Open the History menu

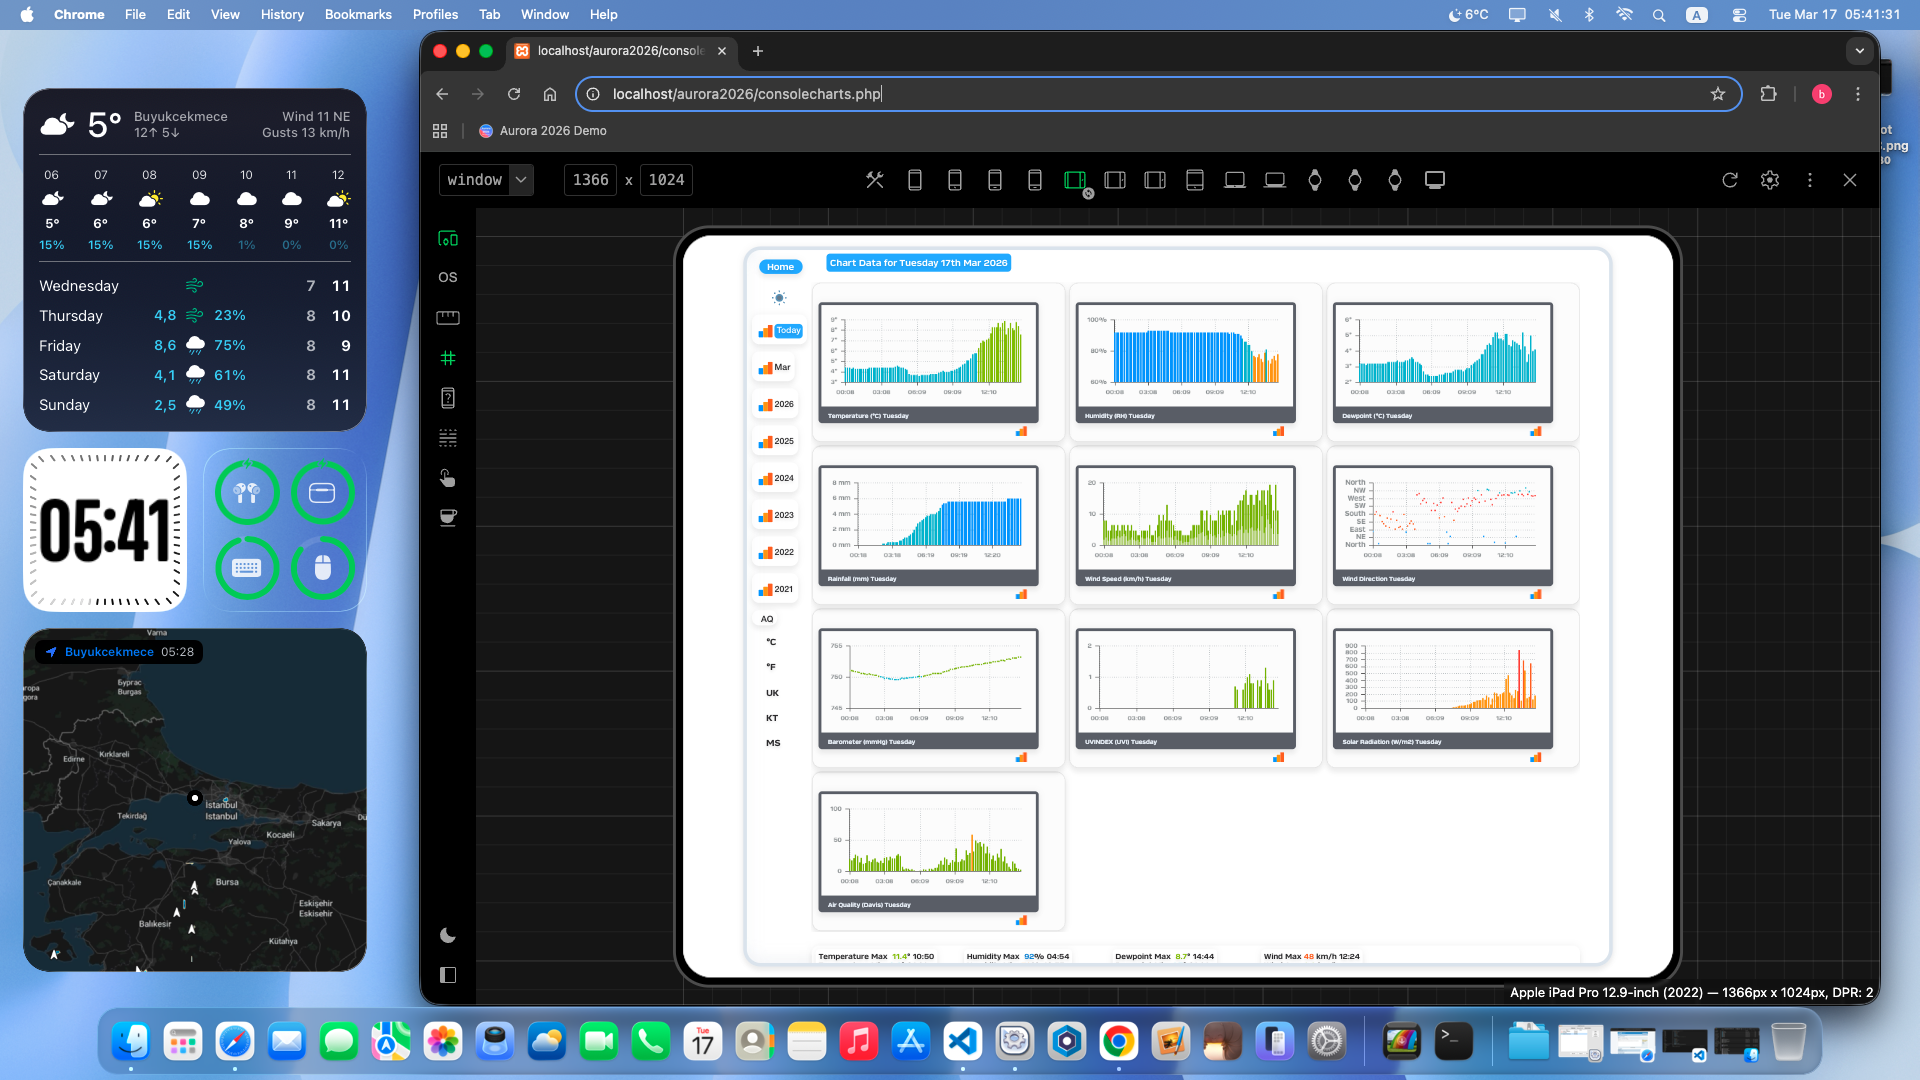click(x=281, y=14)
